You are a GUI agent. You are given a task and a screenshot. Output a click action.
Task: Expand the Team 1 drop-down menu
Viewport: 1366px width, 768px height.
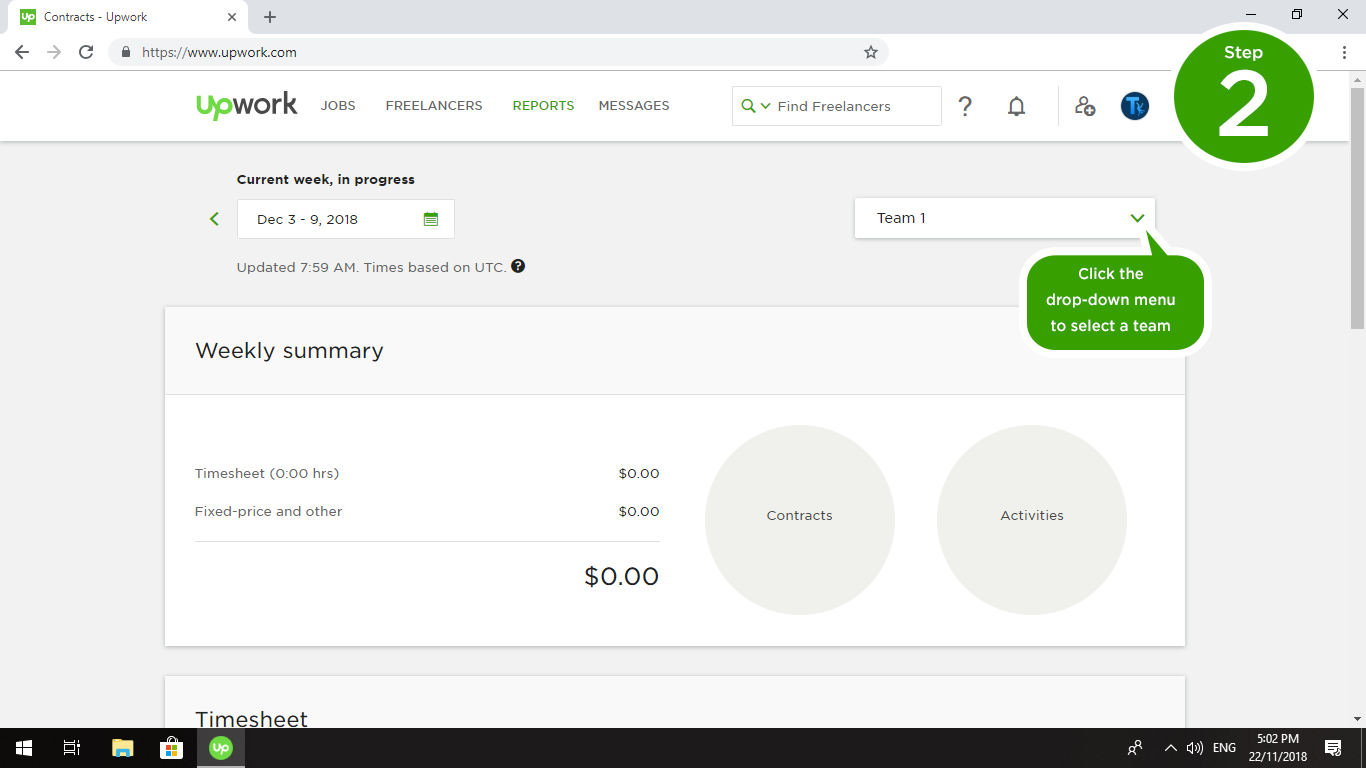tap(1137, 218)
